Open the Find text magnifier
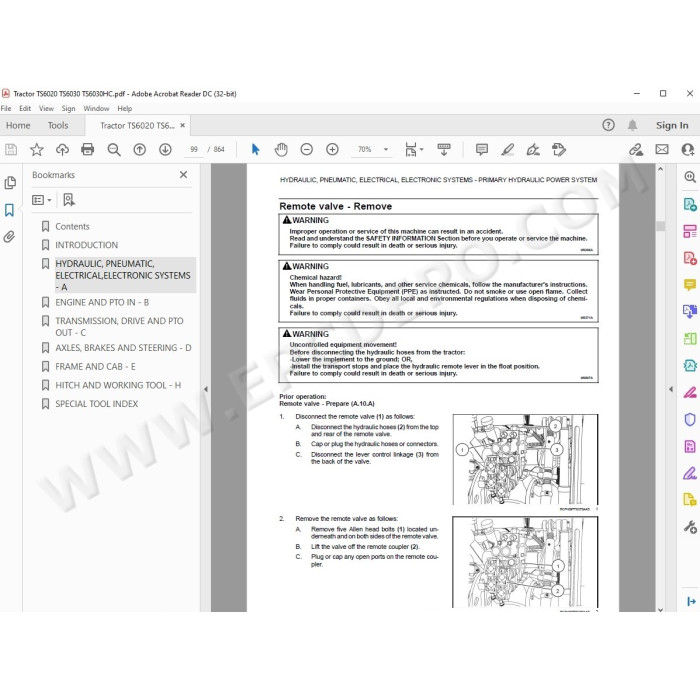This screenshot has width=700, height=700. pos(114,149)
